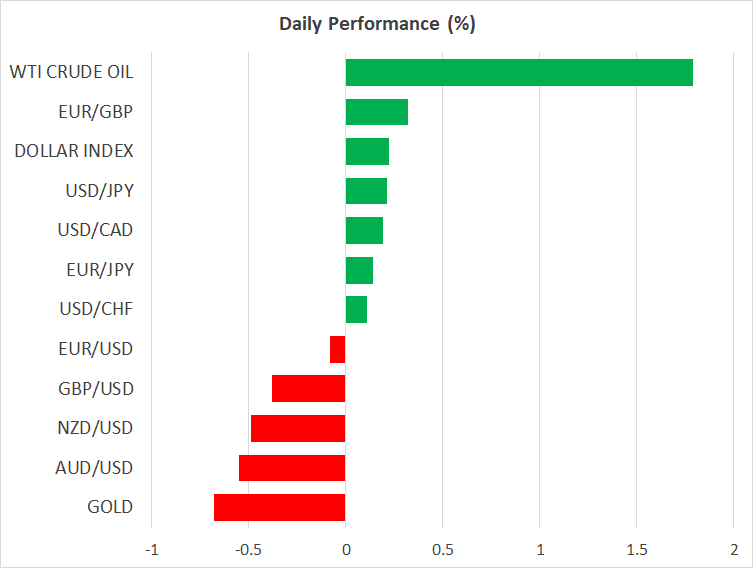Click the NZD/USD red bar
The height and width of the screenshot is (568, 753).
298,428
